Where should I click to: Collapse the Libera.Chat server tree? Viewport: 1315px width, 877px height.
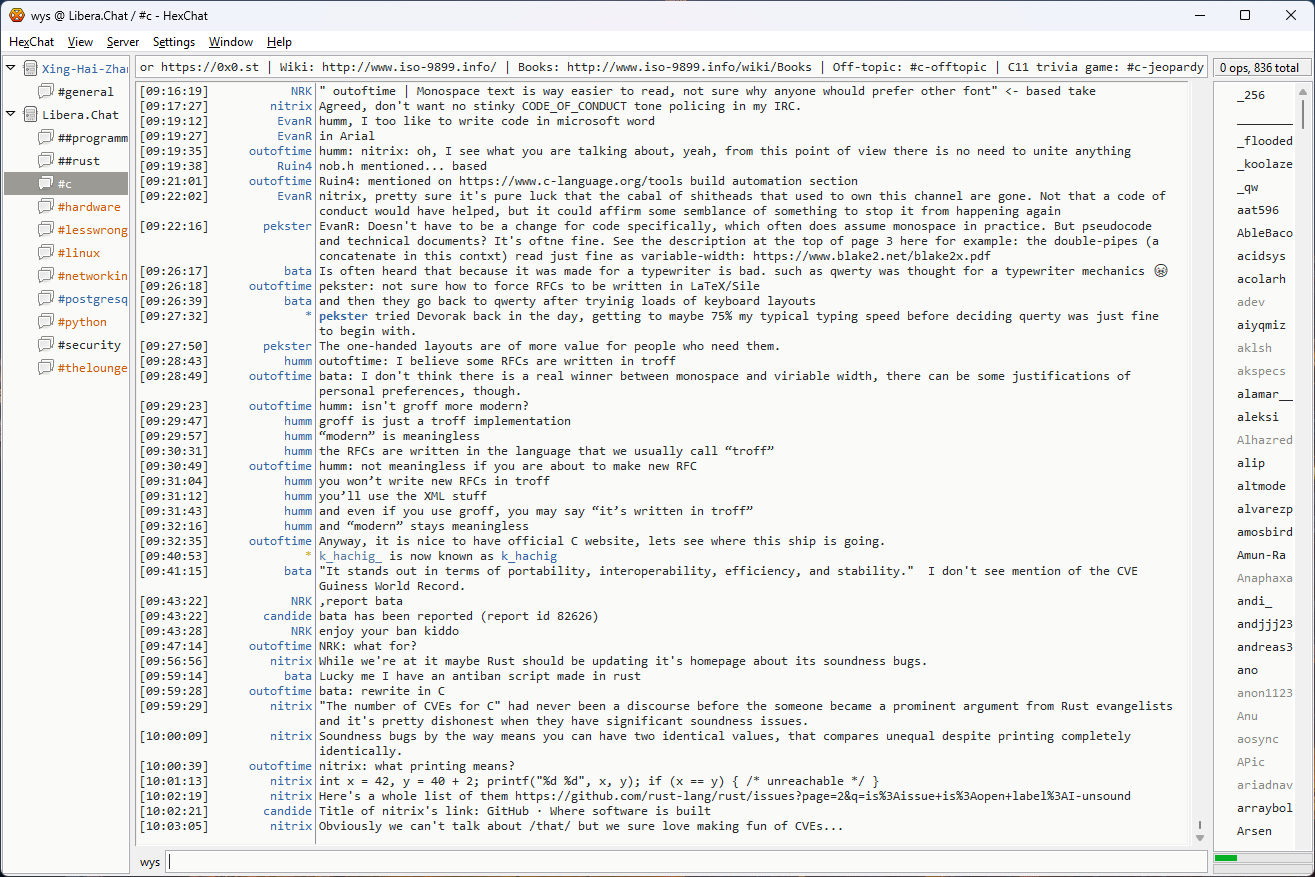click(x=11, y=115)
